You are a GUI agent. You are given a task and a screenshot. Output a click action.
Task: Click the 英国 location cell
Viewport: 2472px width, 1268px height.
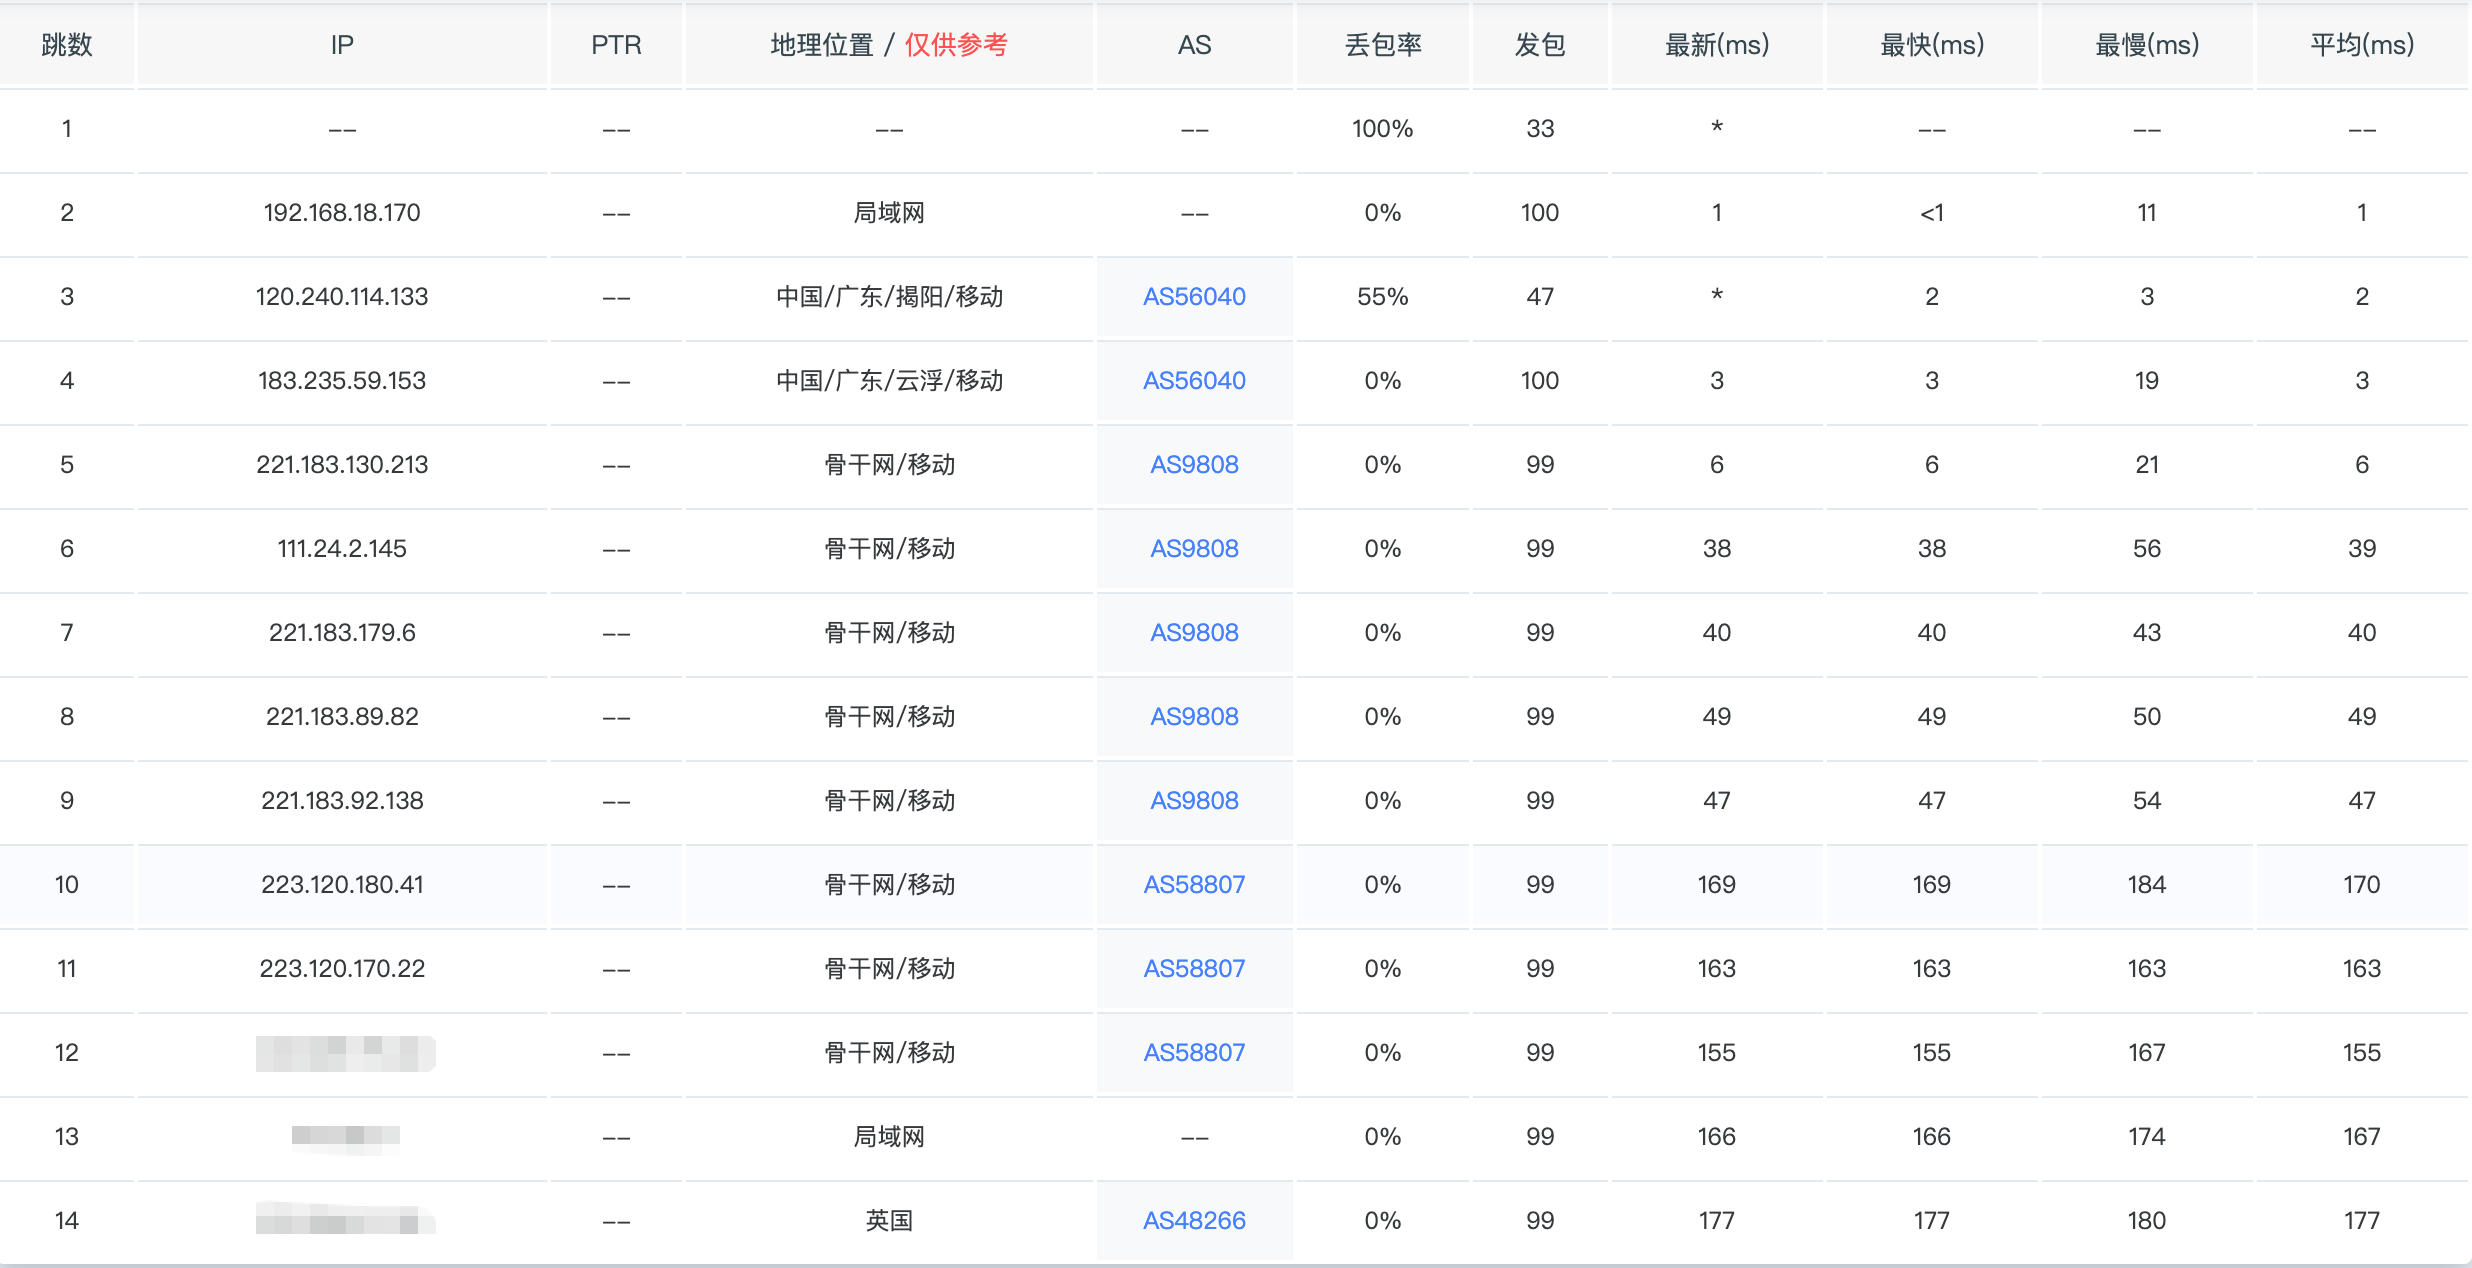pos(889,1221)
